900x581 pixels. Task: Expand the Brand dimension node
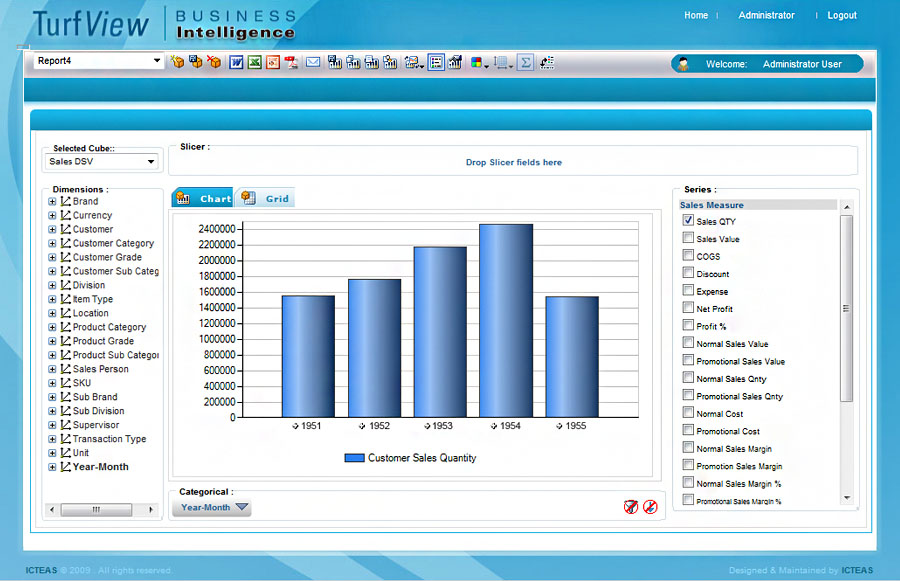(x=52, y=202)
